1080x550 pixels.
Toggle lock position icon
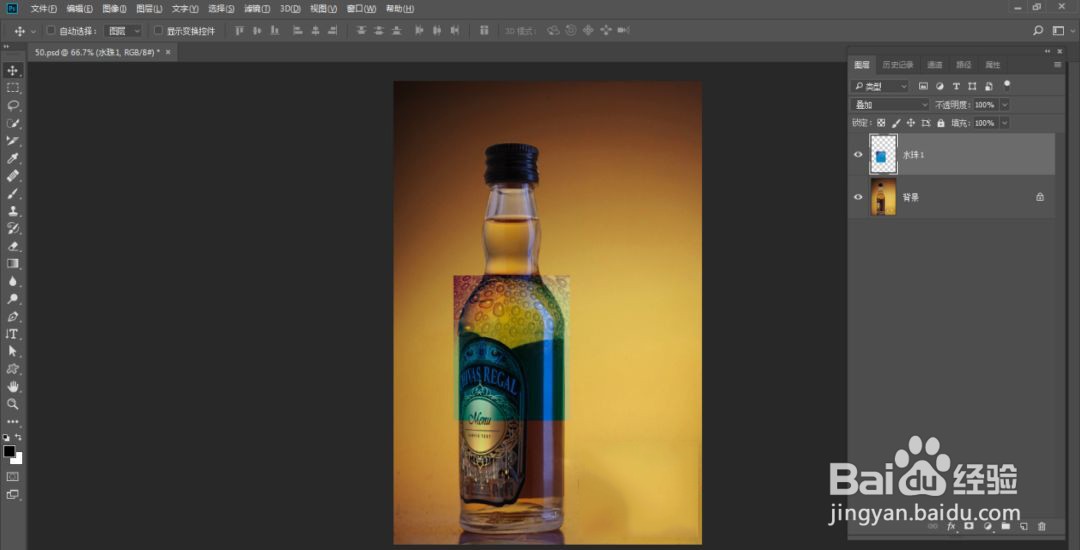coord(911,123)
